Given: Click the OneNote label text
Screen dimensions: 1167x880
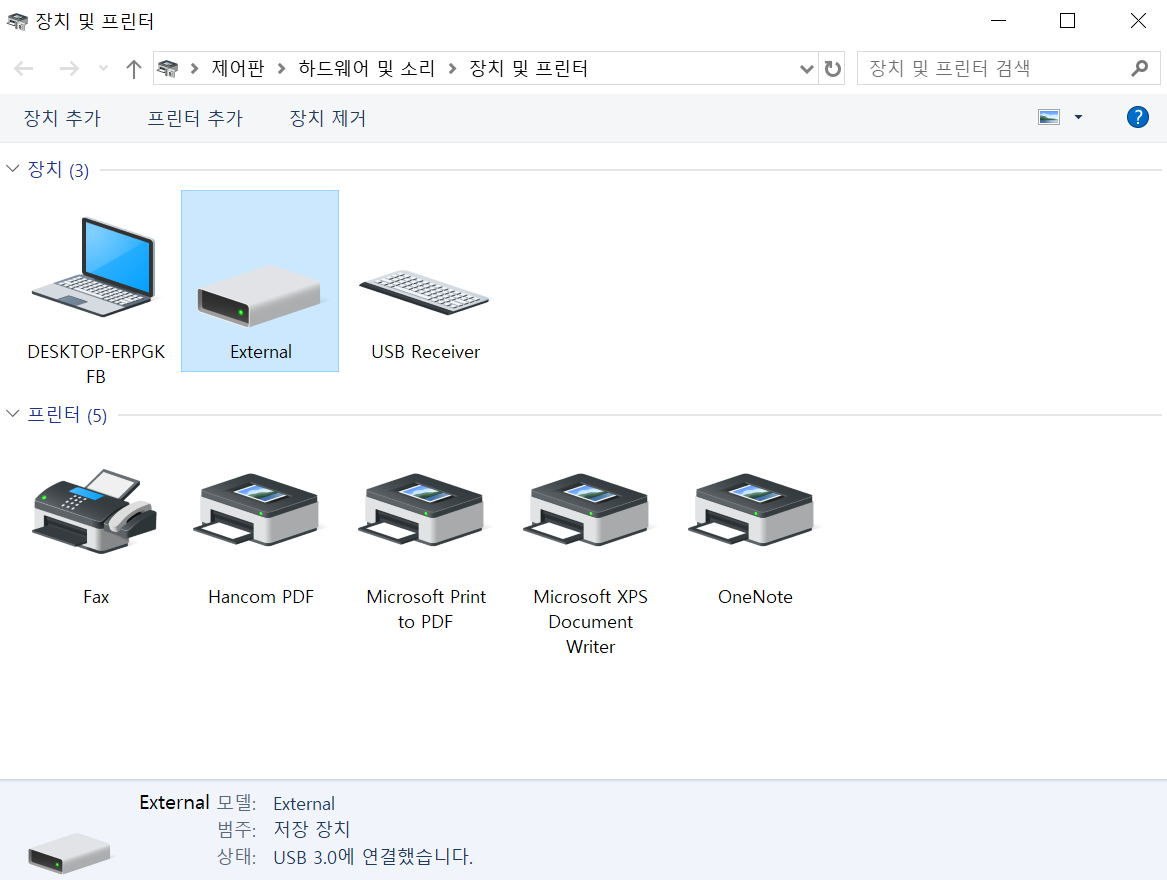Looking at the screenshot, I should pyautogui.click(x=755, y=597).
